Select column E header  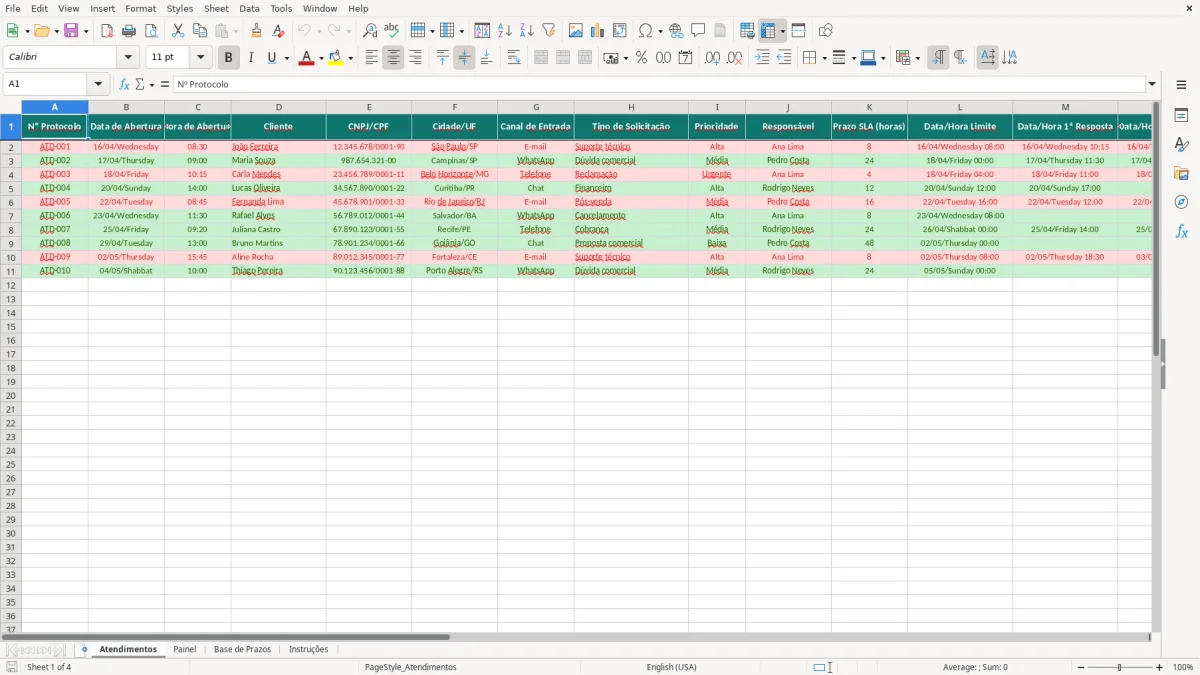coord(368,107)
